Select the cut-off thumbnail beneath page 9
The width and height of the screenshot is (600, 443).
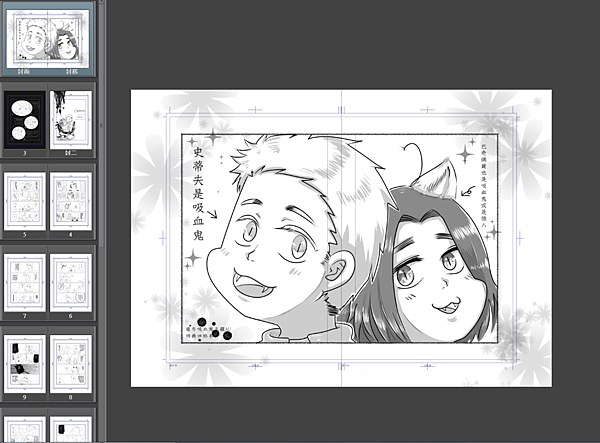click(x=24, y=429)
